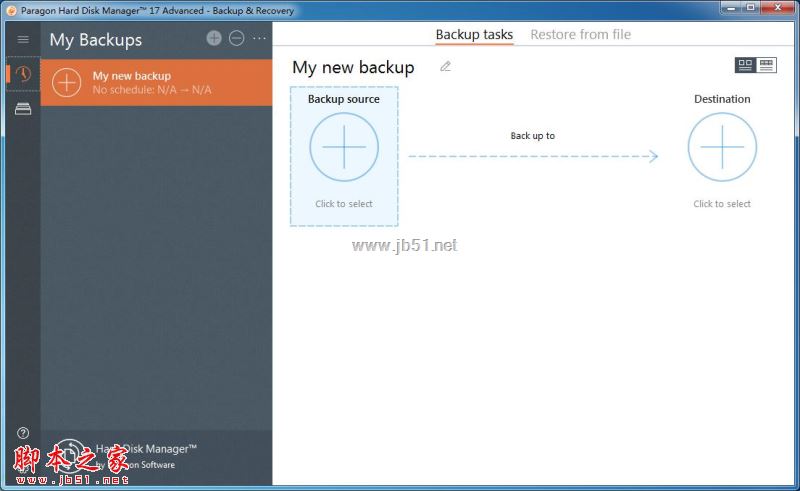Open the hamburger menu in the sidebar
Viewport: 800px width, 491px height.
point(23,39)
